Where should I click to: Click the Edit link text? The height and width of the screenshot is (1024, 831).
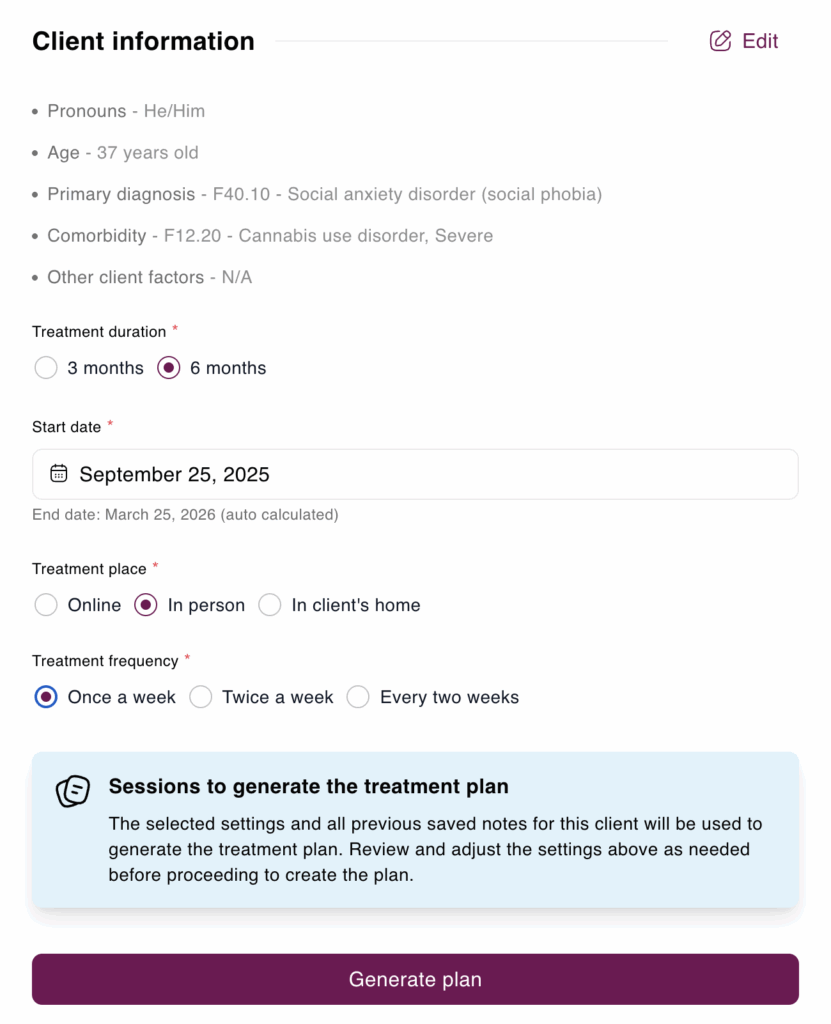(760, 41)
